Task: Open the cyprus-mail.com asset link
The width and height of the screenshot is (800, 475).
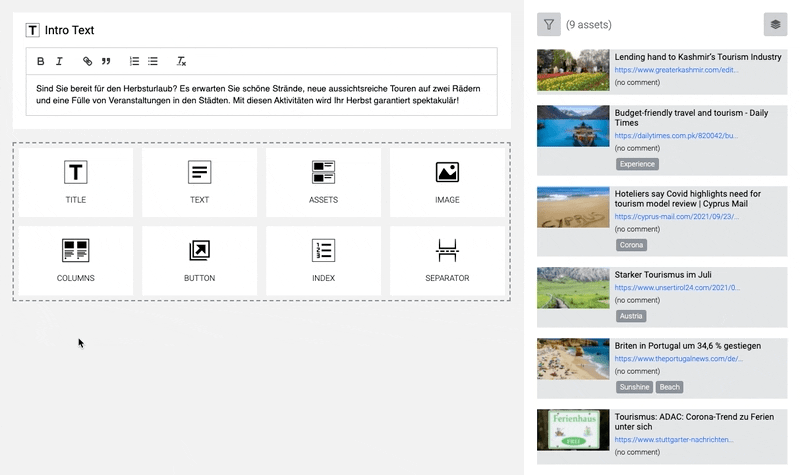Action: coord(677,216)
